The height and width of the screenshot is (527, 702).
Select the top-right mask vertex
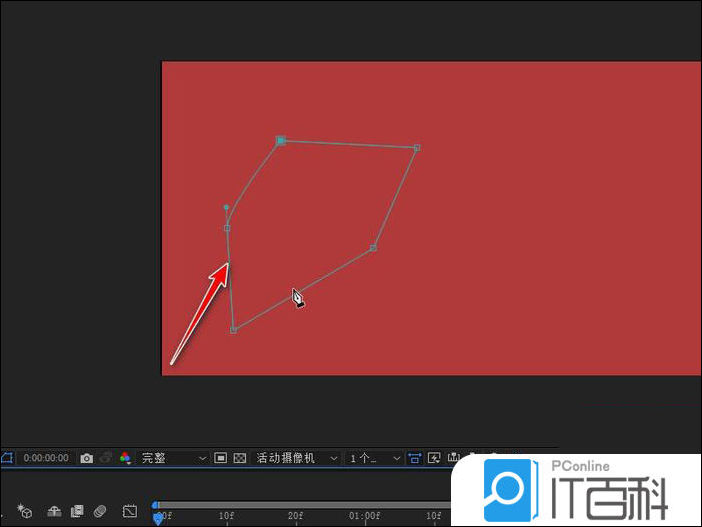pyautogui.click(x=417, y=148)
